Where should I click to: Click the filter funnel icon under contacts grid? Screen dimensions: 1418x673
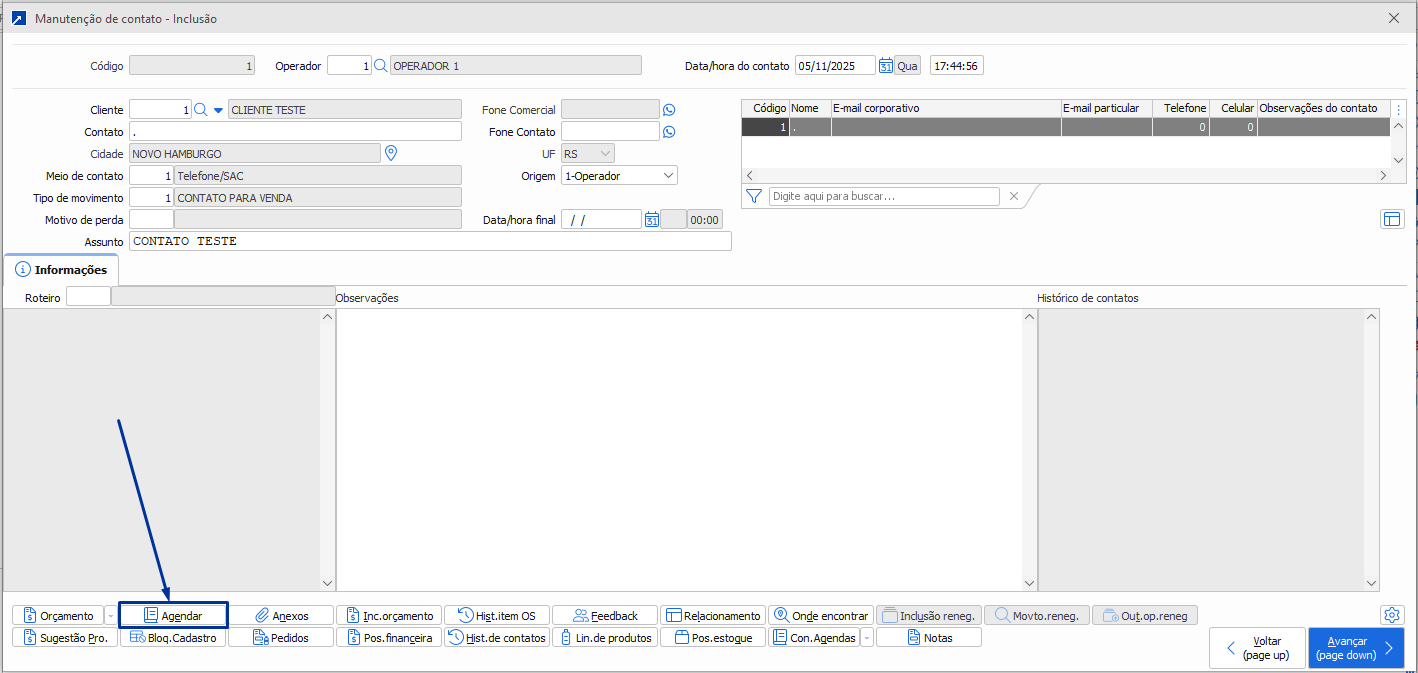754,196
